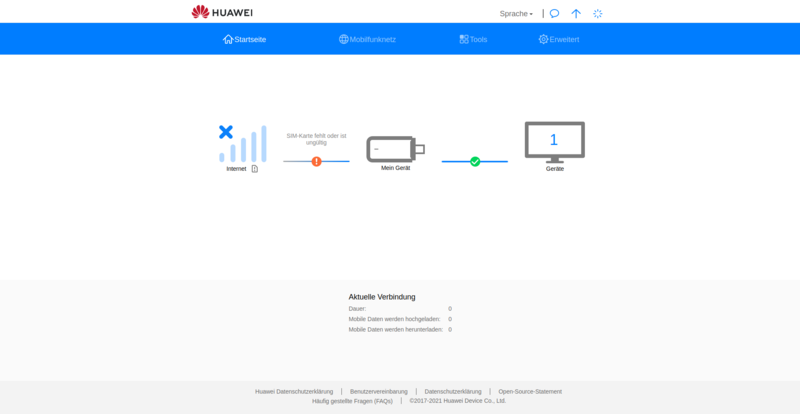Open Häufig gestellte Fragen (FAQs)
The width and height of the screenshot is (800, 414).
click(x=352, y=401)
